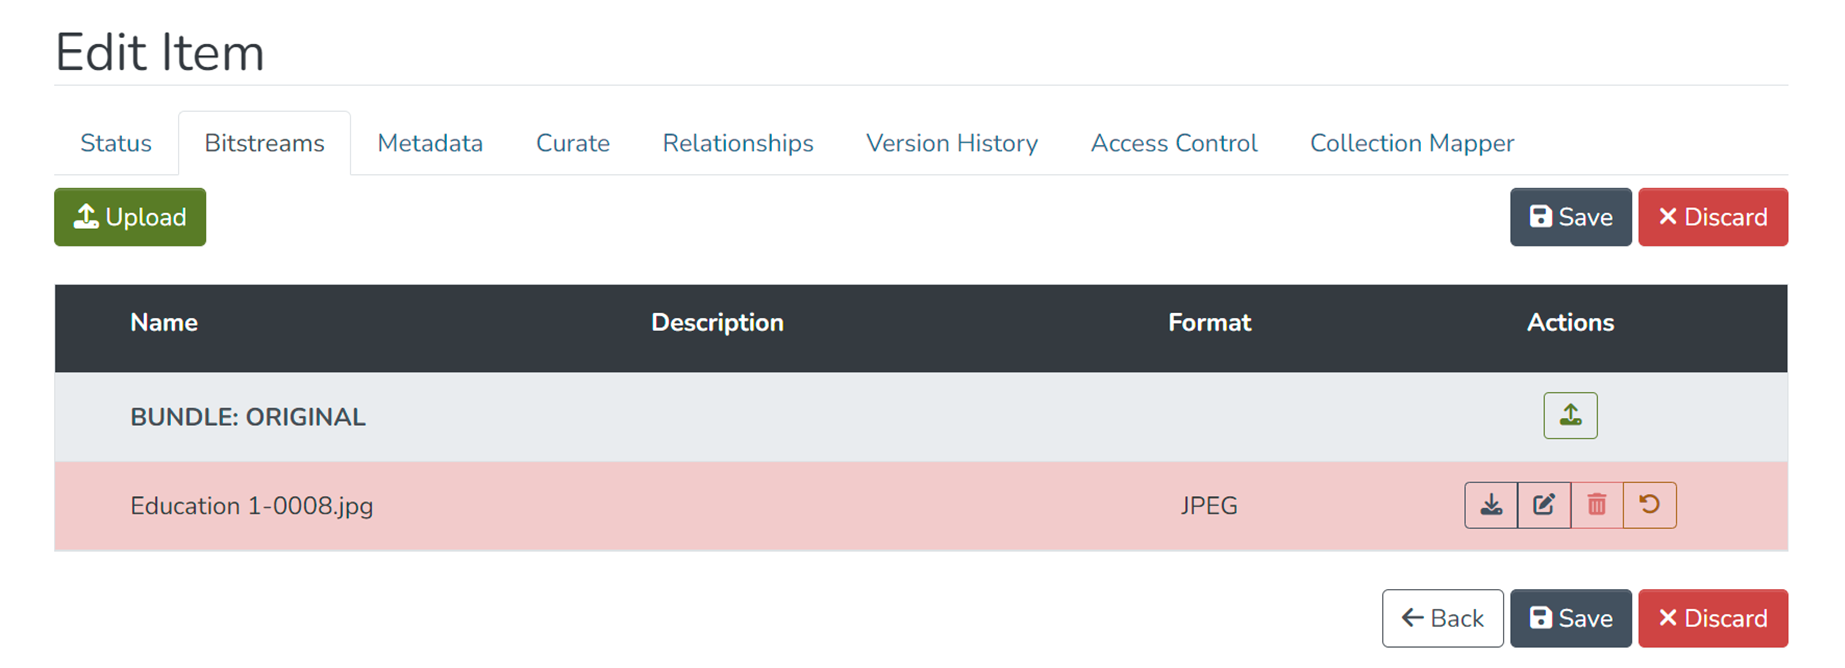The image size is (1845, 668).
Task: Click the bottom Discard button
Action: coord(1712,618)
